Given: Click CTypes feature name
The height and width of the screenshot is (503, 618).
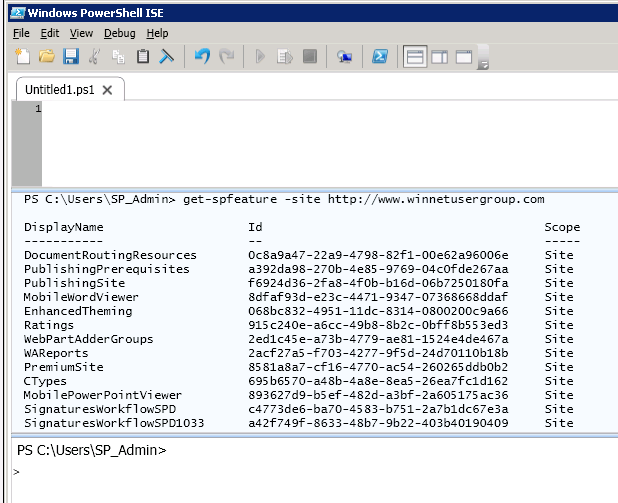Looking at the screenshot, I should [45, 382].
